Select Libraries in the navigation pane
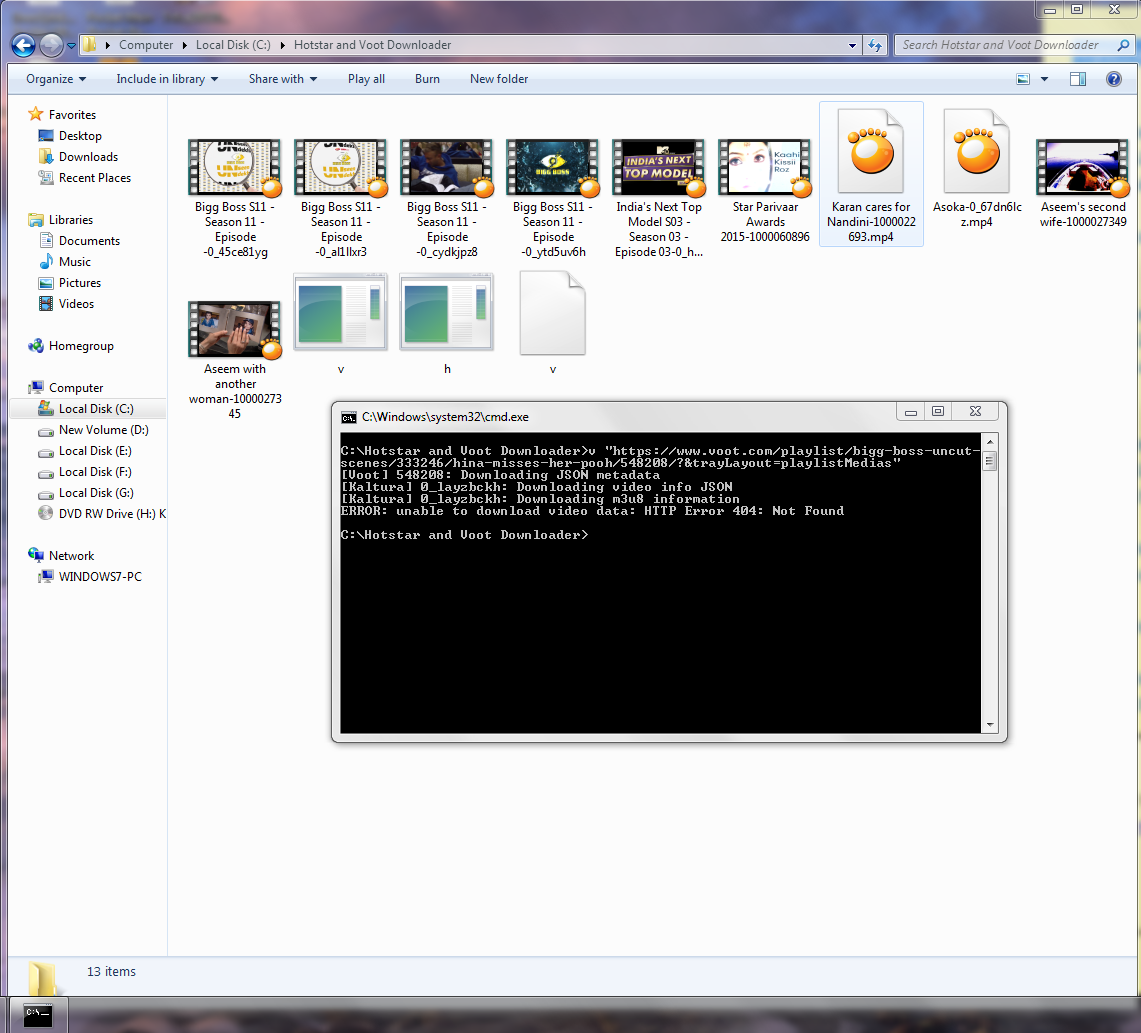 pyautogui.click(x=71, y=220)
